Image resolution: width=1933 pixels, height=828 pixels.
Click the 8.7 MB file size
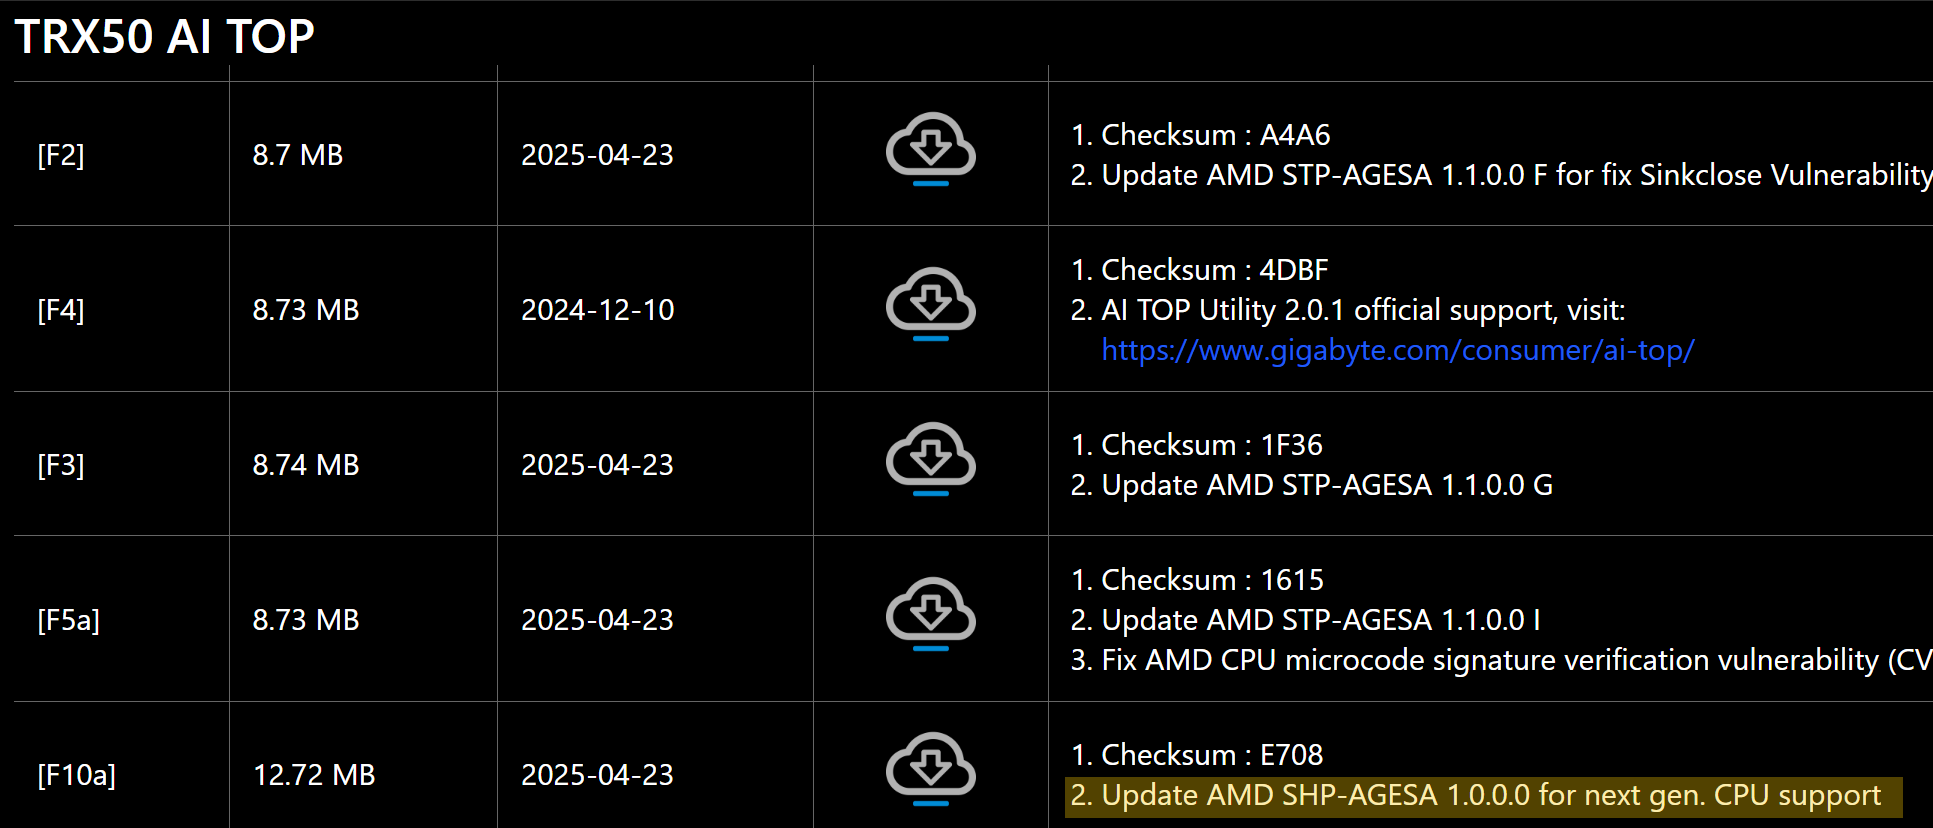pyautogui.click(x=297, y=155)
